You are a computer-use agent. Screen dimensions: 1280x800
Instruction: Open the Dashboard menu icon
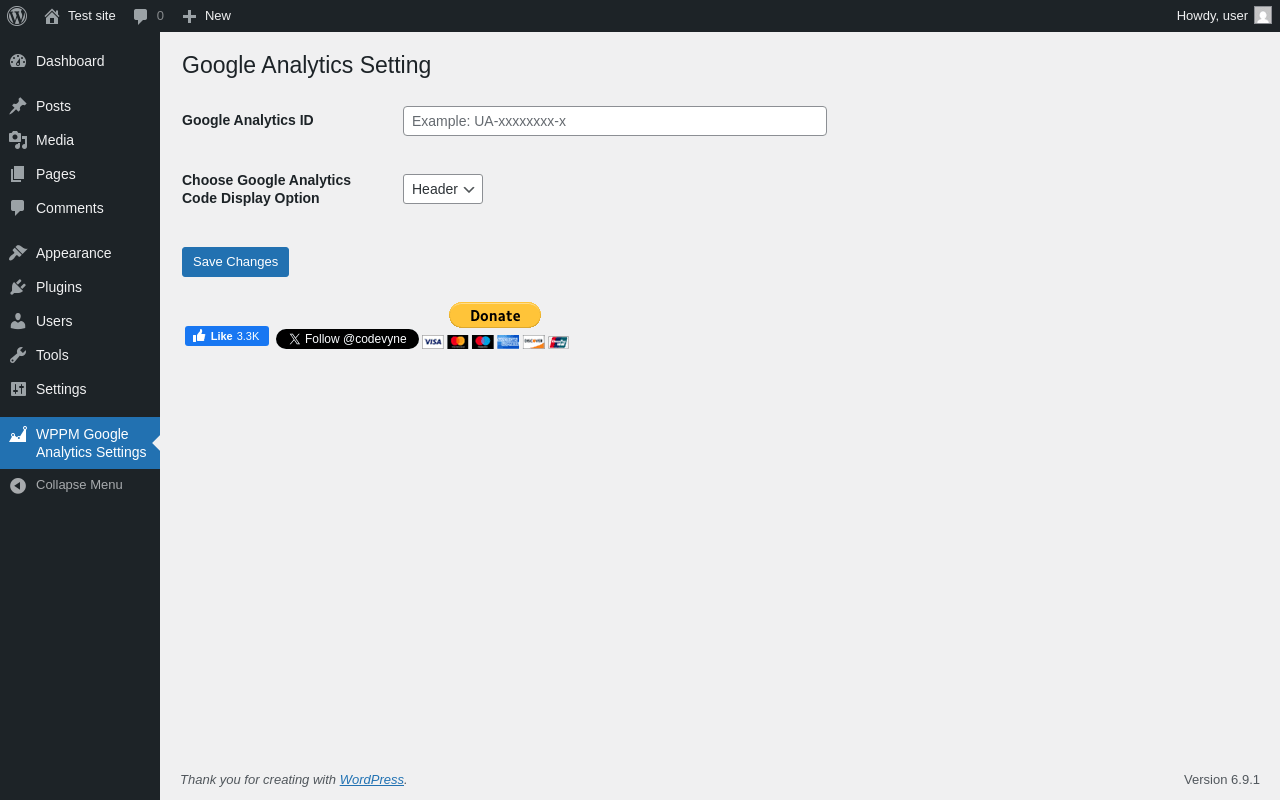18,61
